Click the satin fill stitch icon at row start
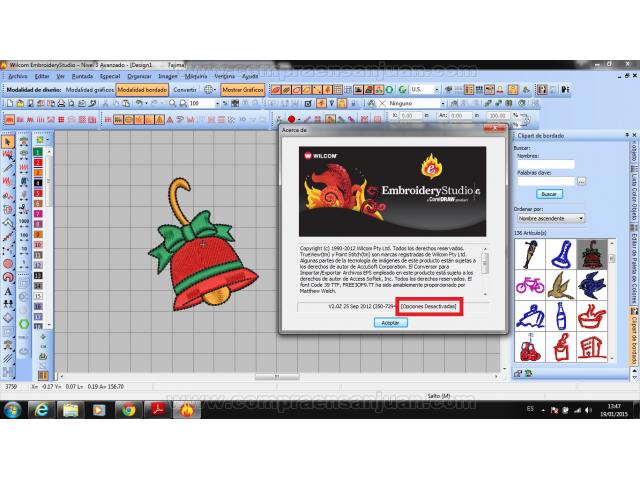 (x=9, y=120)
